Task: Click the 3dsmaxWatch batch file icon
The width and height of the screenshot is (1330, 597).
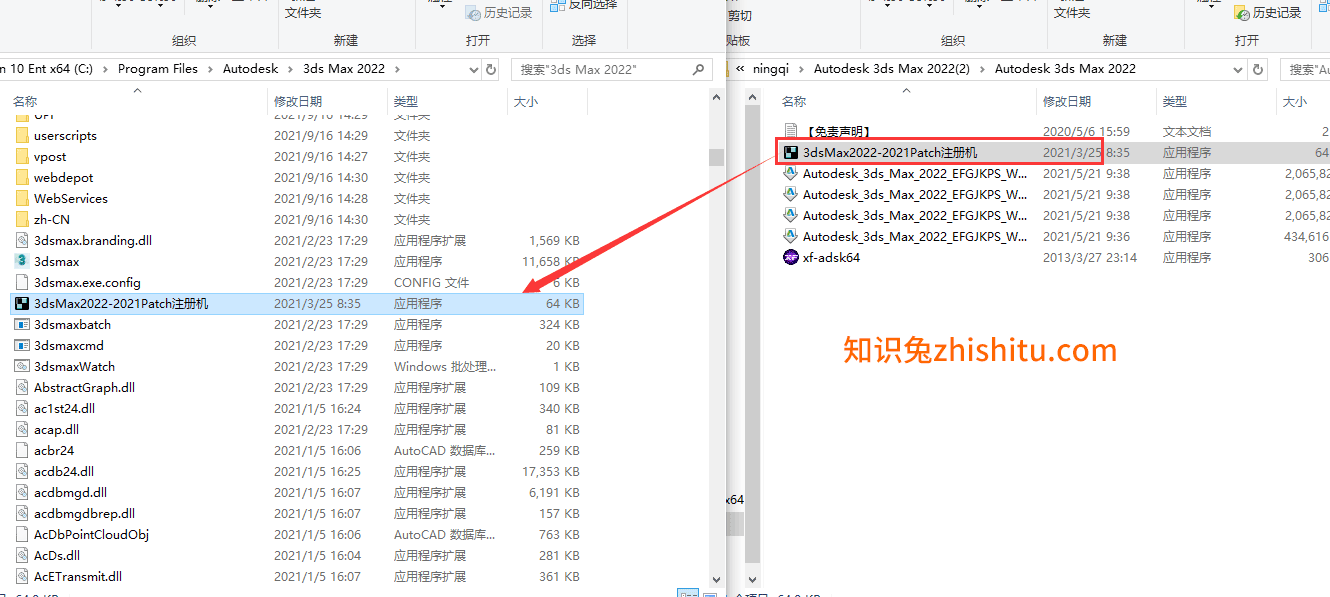Action: [22, 367]
